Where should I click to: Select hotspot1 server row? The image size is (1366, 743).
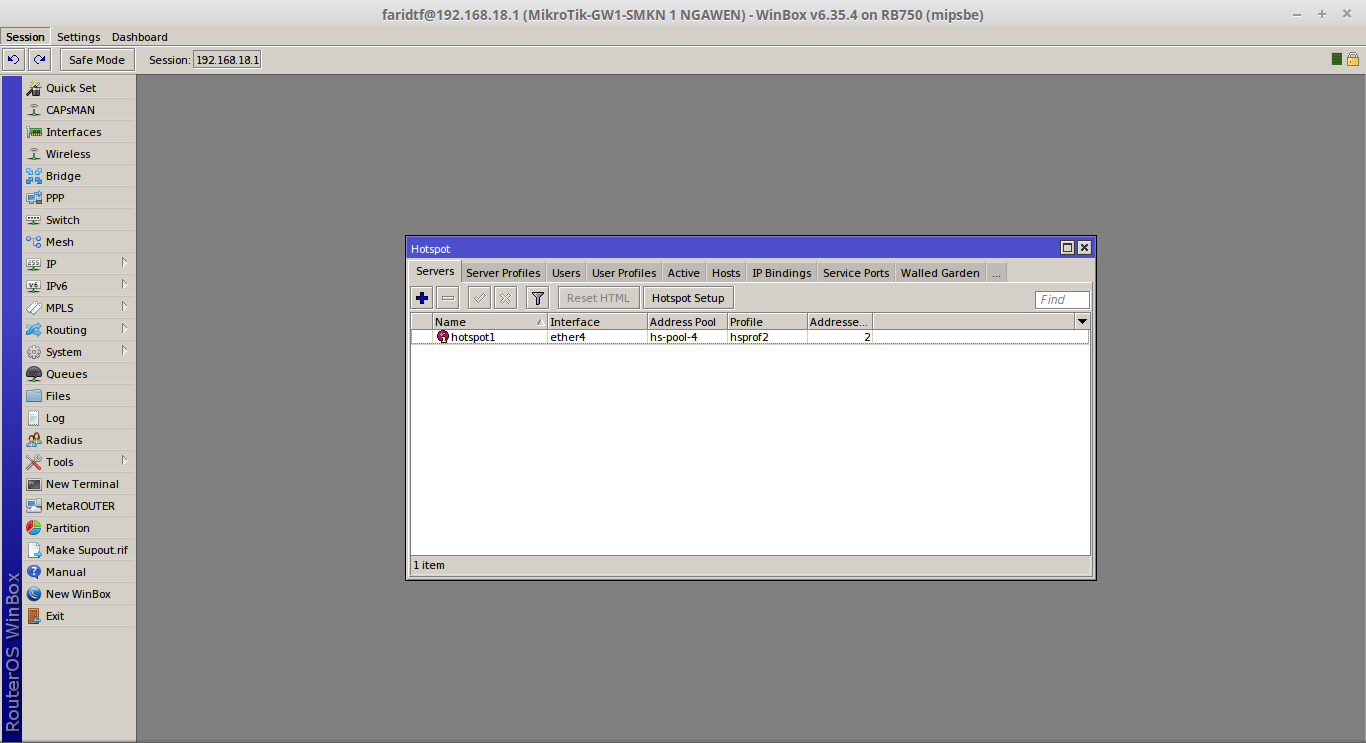[750, 337]
